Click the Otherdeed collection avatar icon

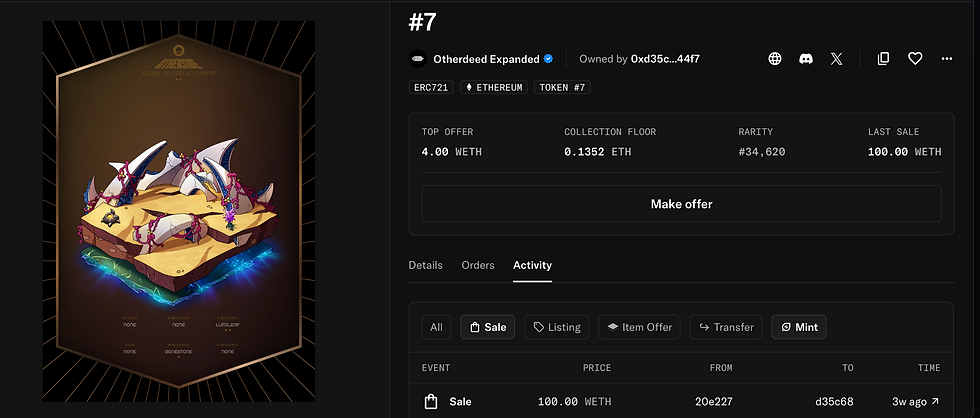[x=418, y=59]
